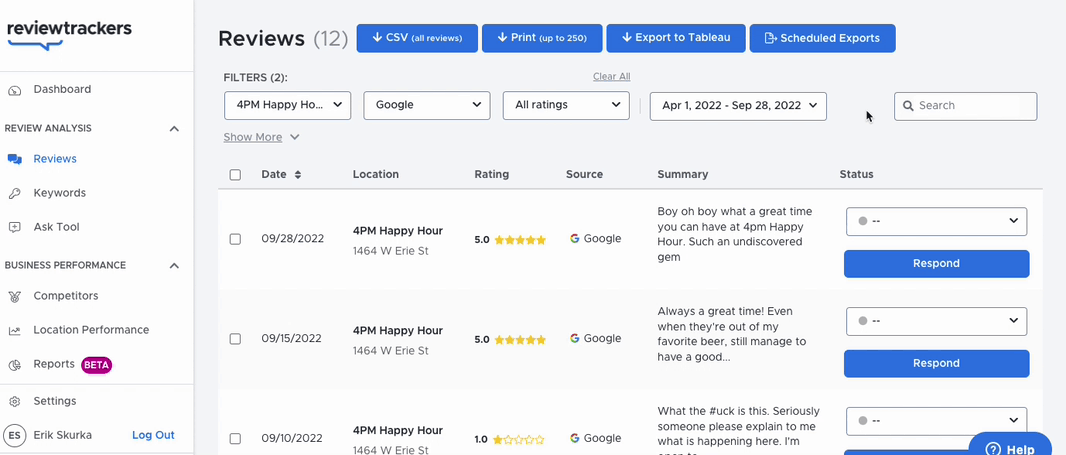The width and height of the screenshot is (1066, 455).
Task: Click the Location column header
Action: [376, 175]
